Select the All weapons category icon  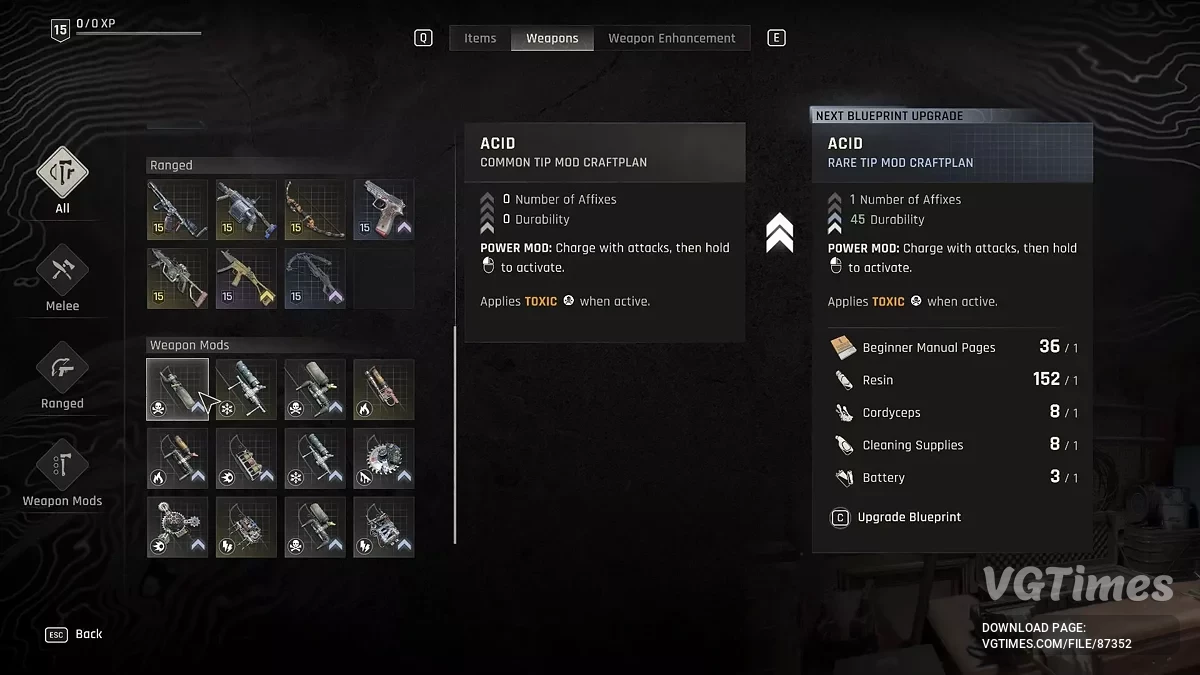(62, 174)
